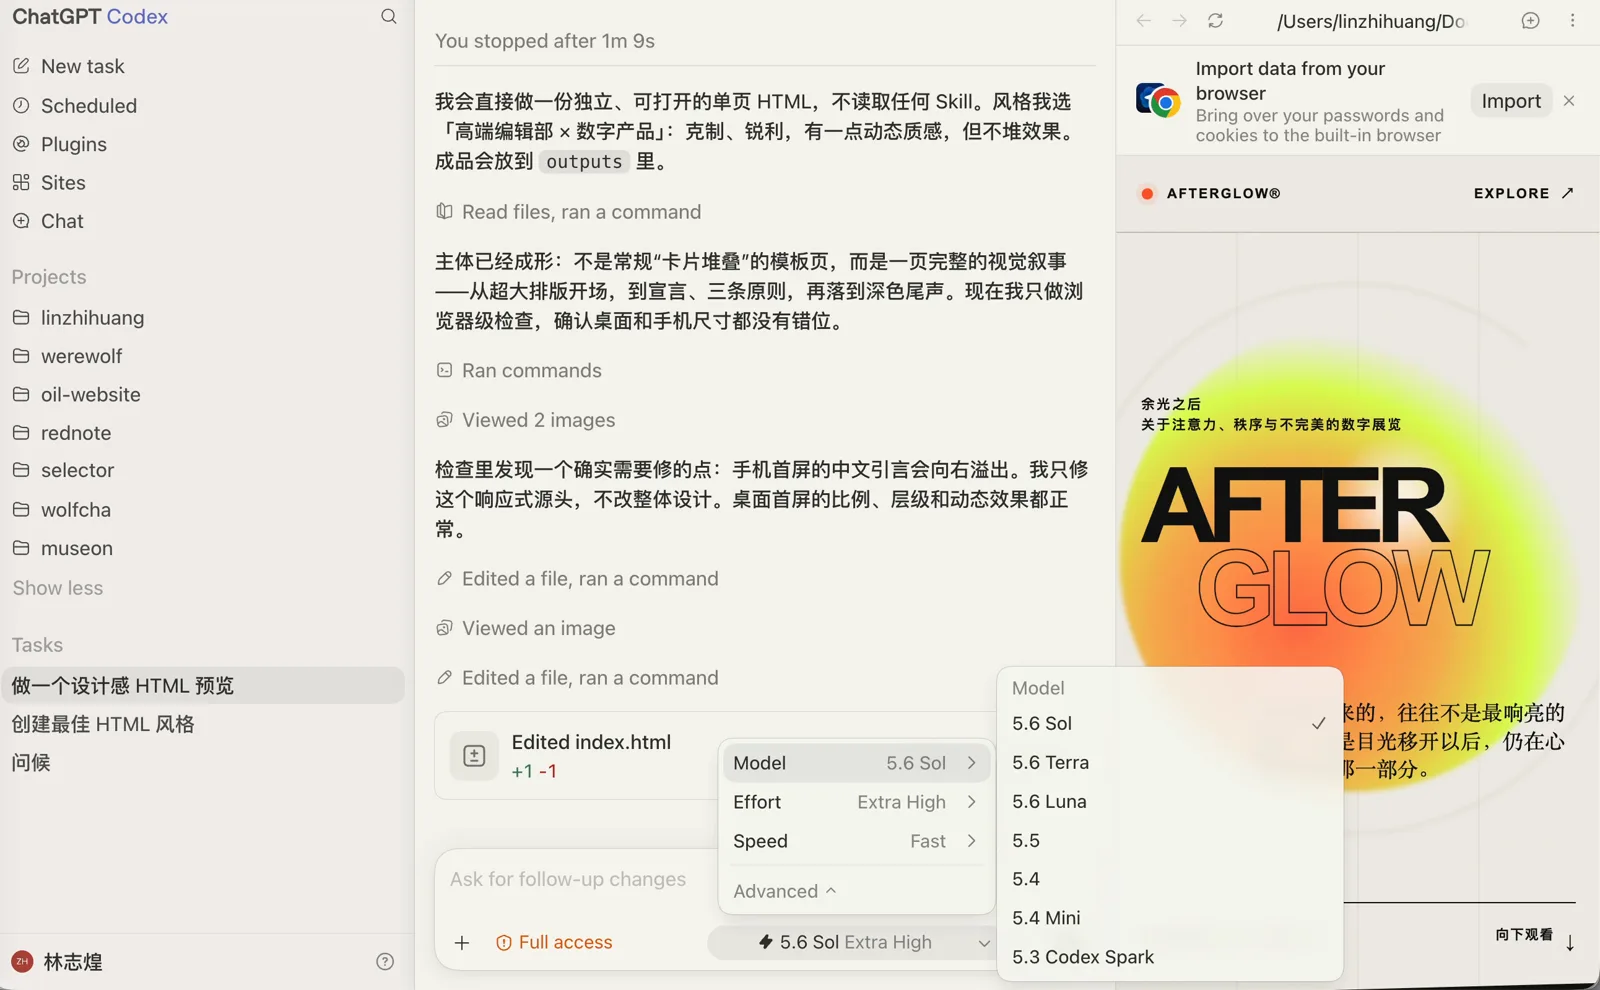
Task: Expand the Viewed an image step
Action: tap(525, 628)
